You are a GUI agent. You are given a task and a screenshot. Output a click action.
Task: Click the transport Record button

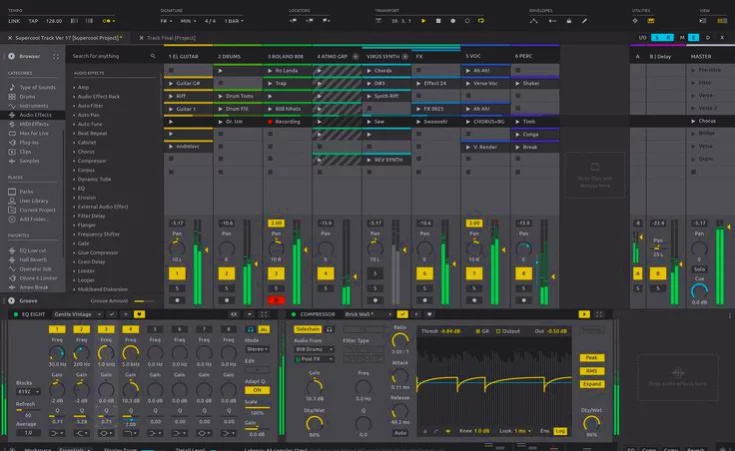(453, 21)
